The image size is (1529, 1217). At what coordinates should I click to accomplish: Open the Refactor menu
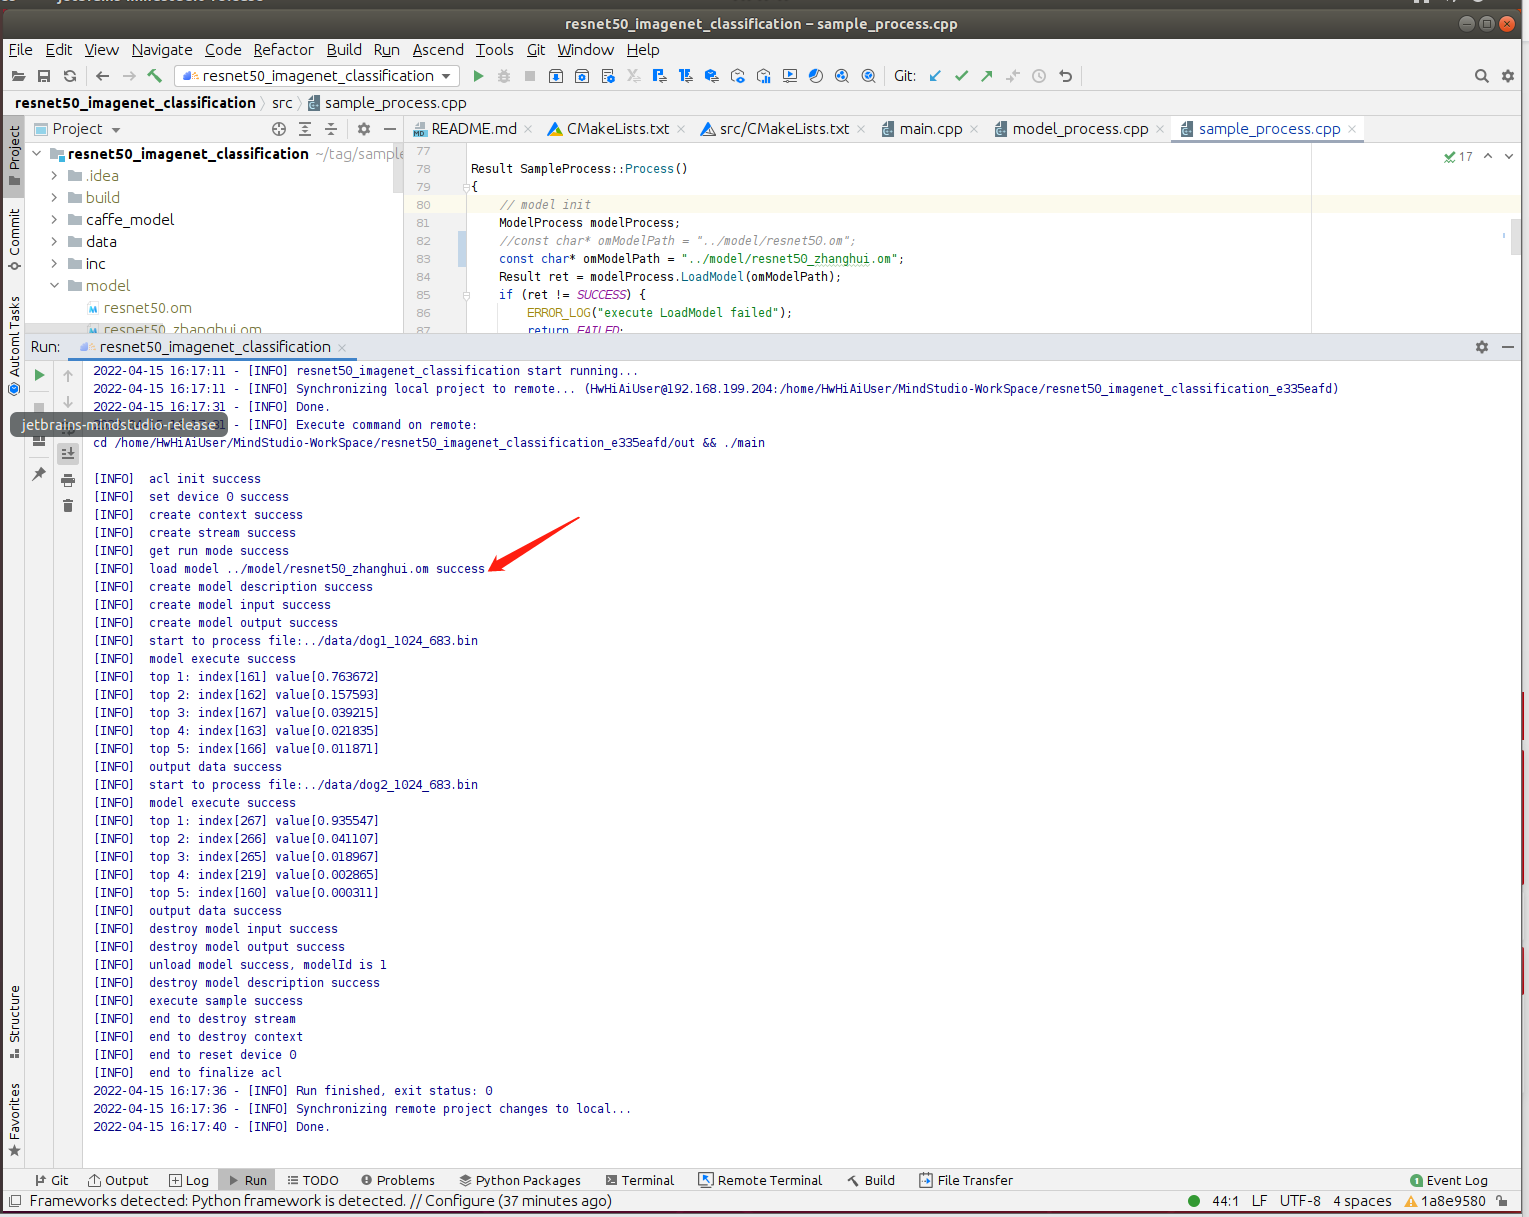point(283,50)
